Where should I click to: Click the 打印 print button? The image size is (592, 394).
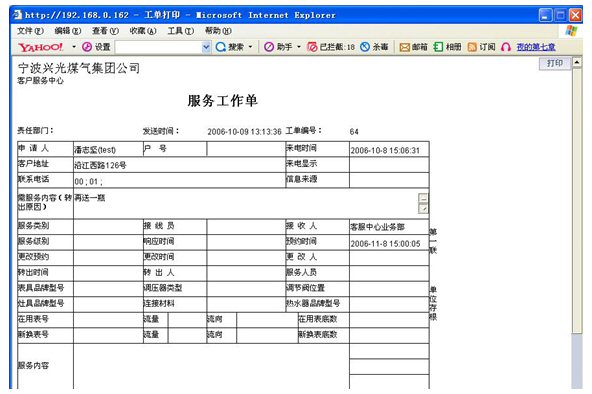pyautogui.click(x=555, y=63)
